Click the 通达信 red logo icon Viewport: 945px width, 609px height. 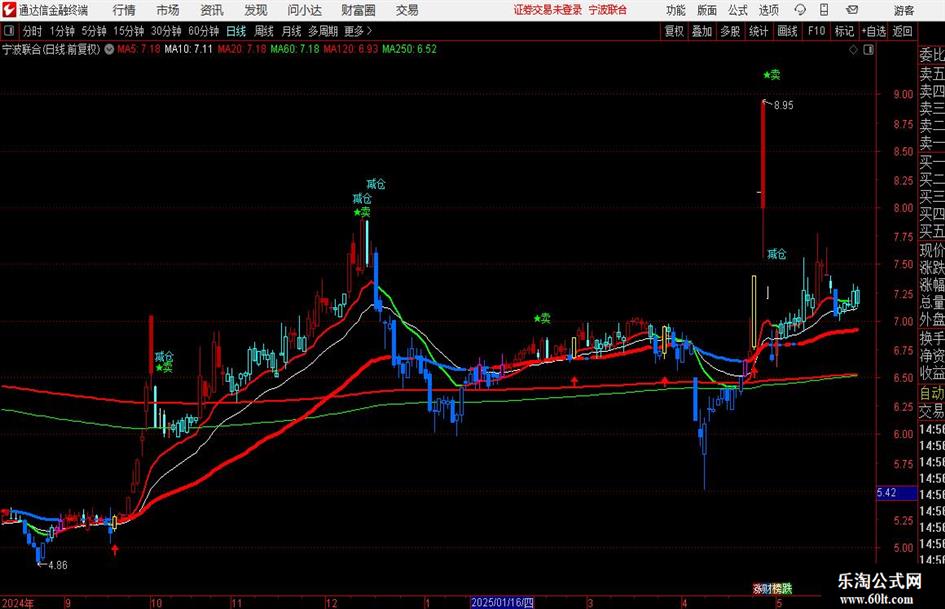pos(9,10)
